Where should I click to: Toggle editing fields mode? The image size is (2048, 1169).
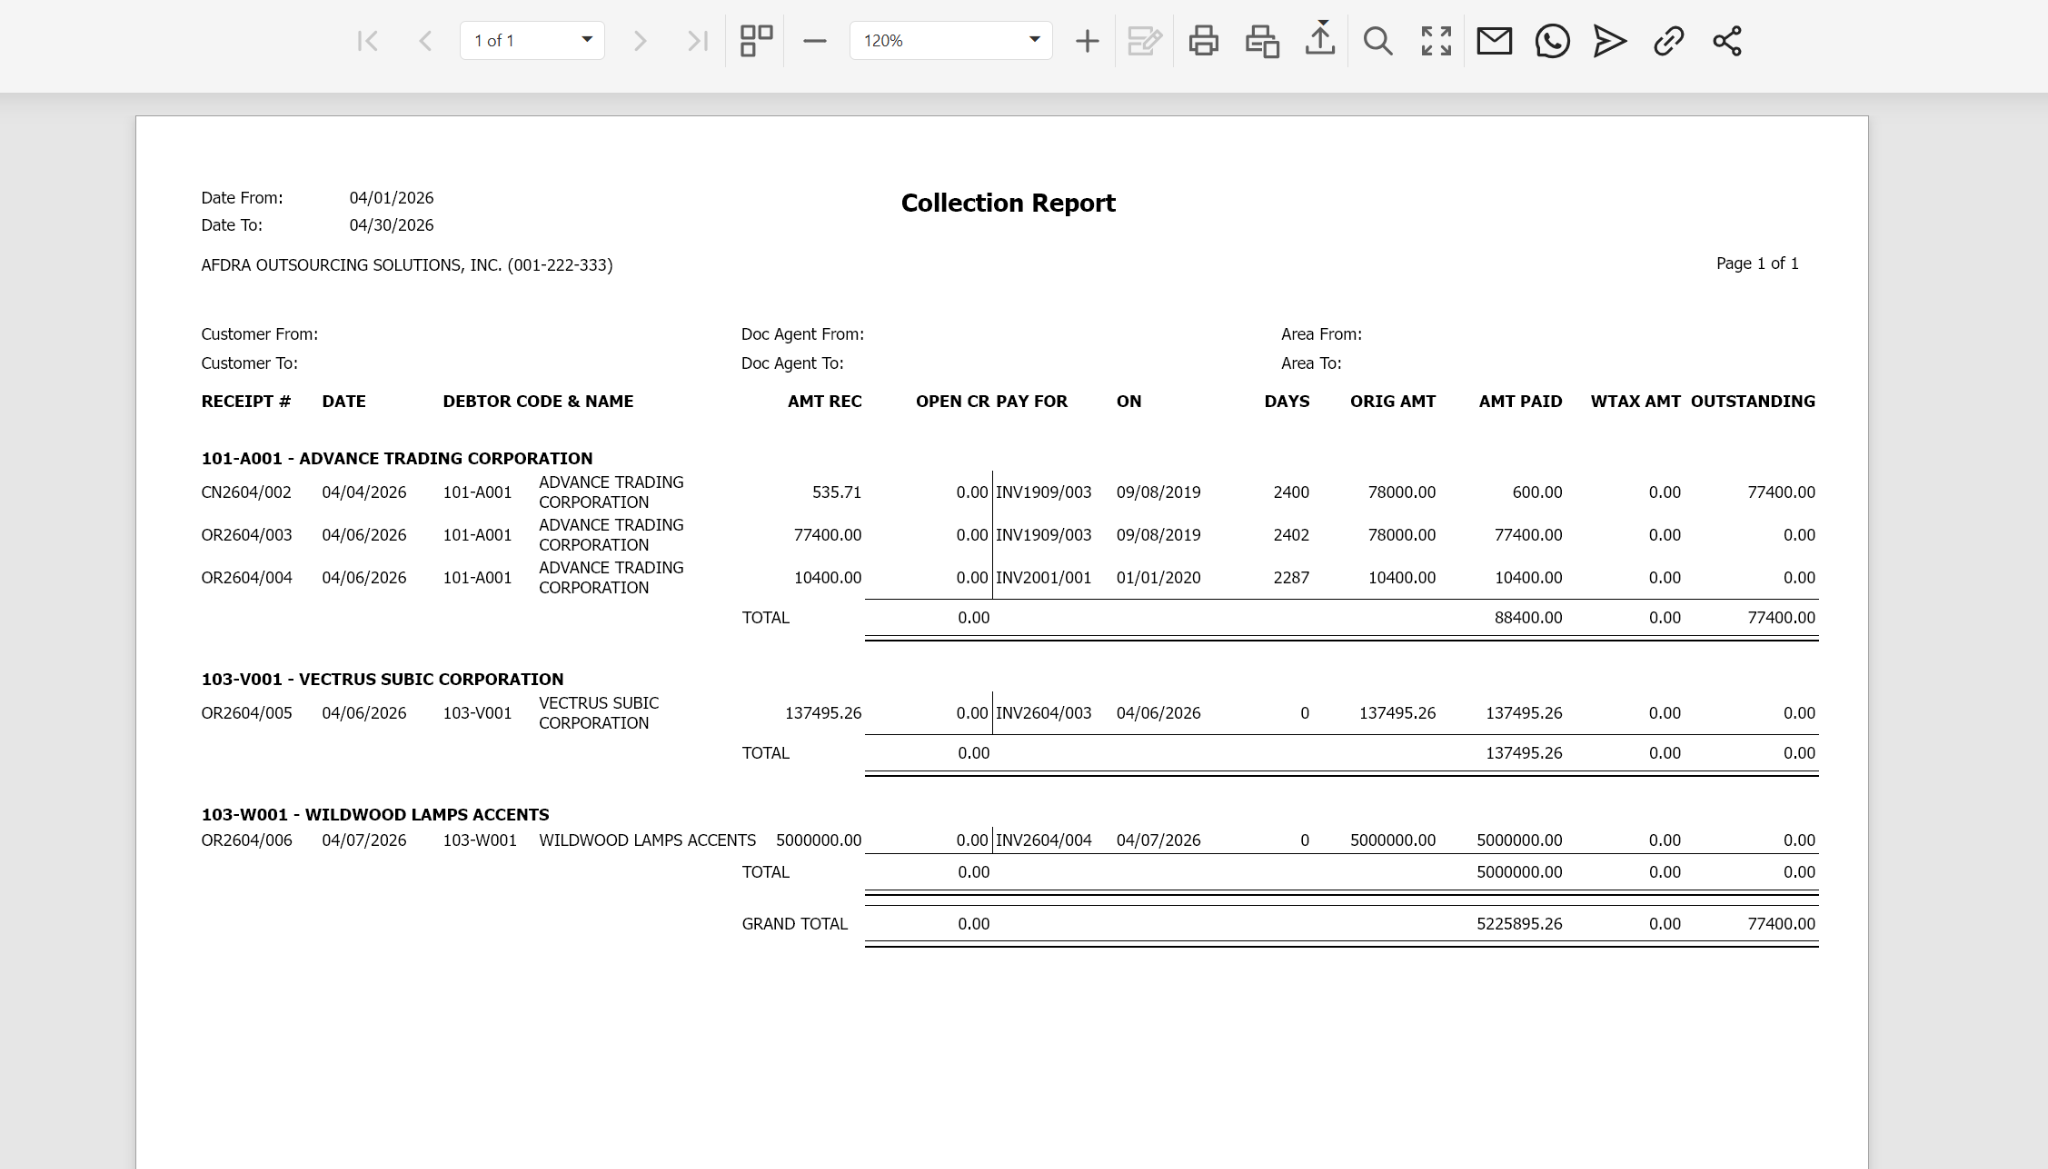pos(1144,41)
